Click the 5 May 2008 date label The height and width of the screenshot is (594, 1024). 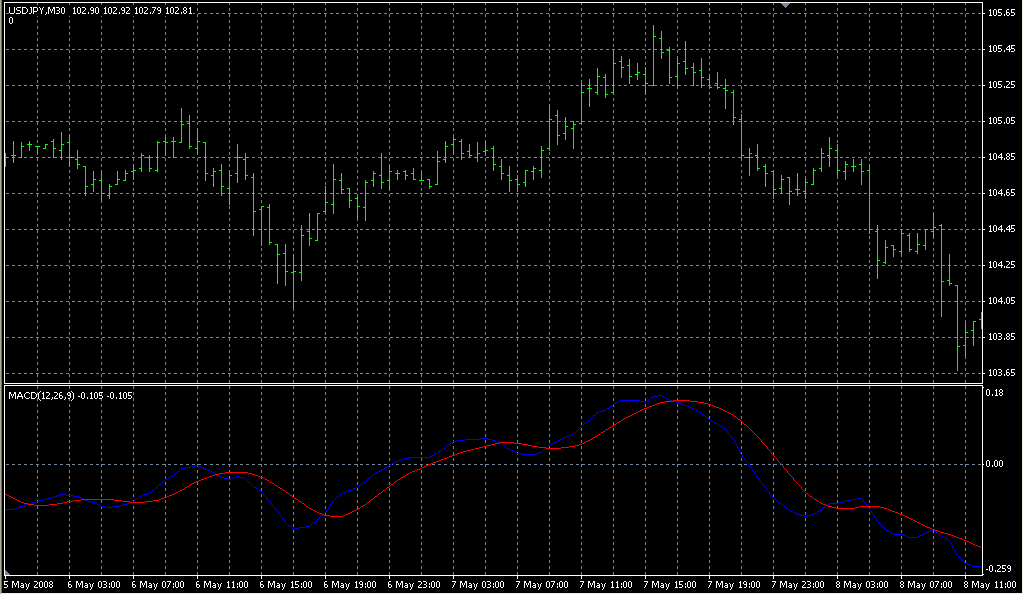tap(27, 584)
